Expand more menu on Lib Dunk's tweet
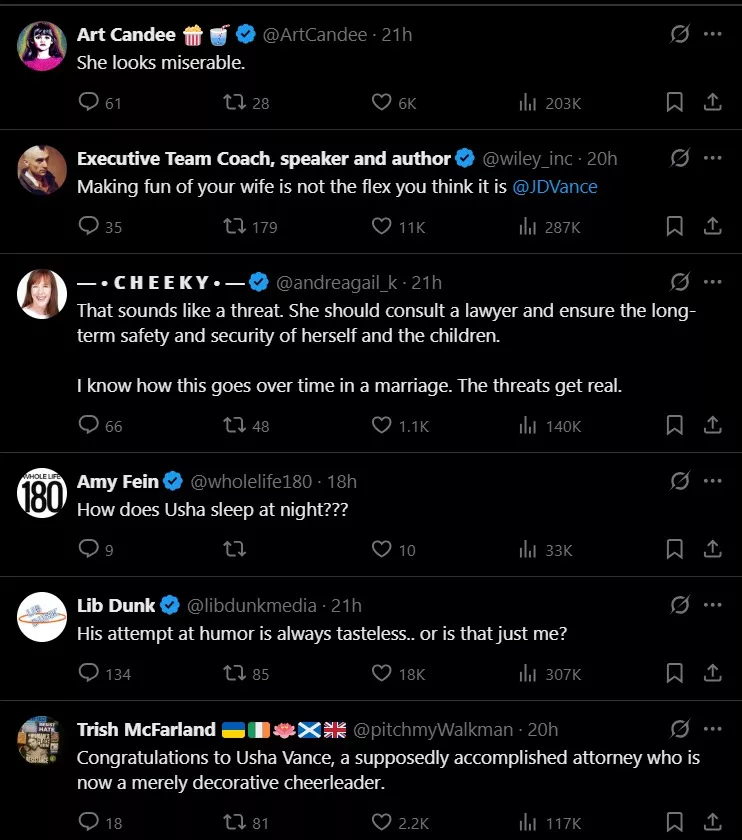The width and height of the screenshot is (742, 840). tap(712, 605)
